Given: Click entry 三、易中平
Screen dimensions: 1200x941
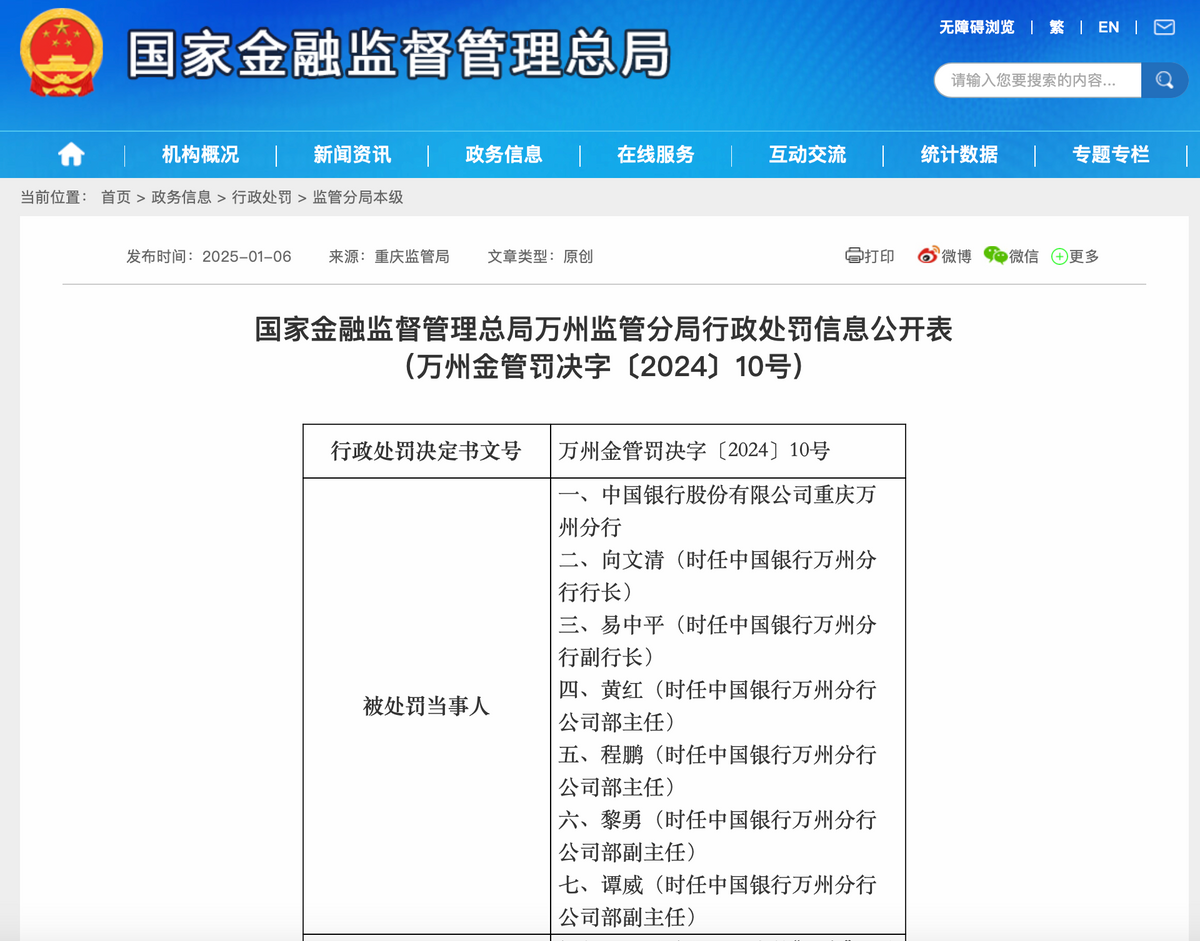Looking at the screenshot, I should 718,641.
